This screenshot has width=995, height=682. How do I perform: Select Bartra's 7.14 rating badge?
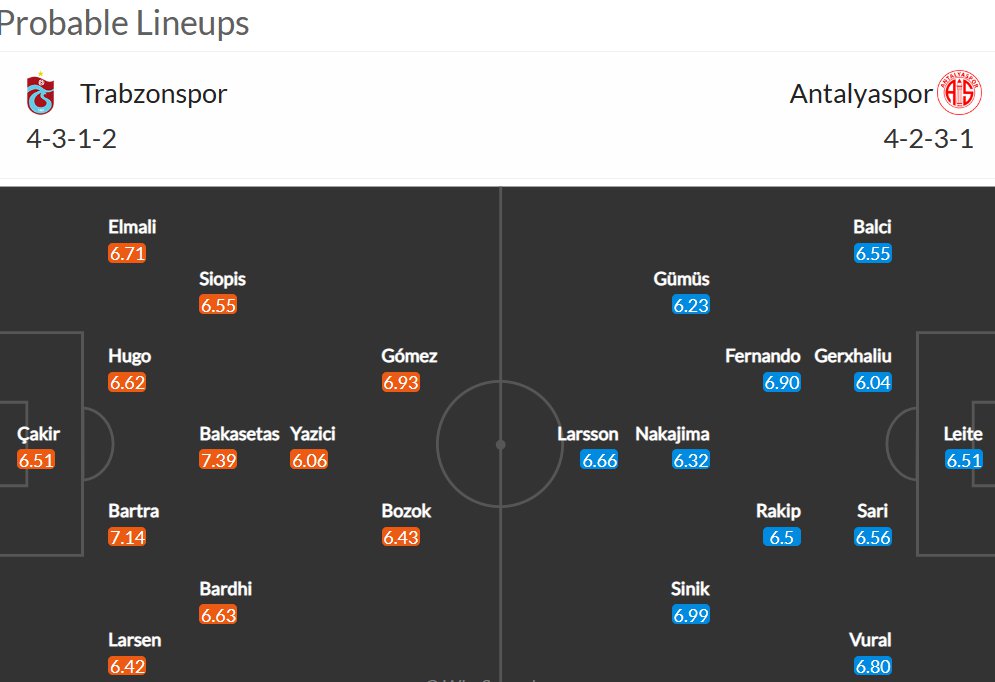tap(127, 537)
